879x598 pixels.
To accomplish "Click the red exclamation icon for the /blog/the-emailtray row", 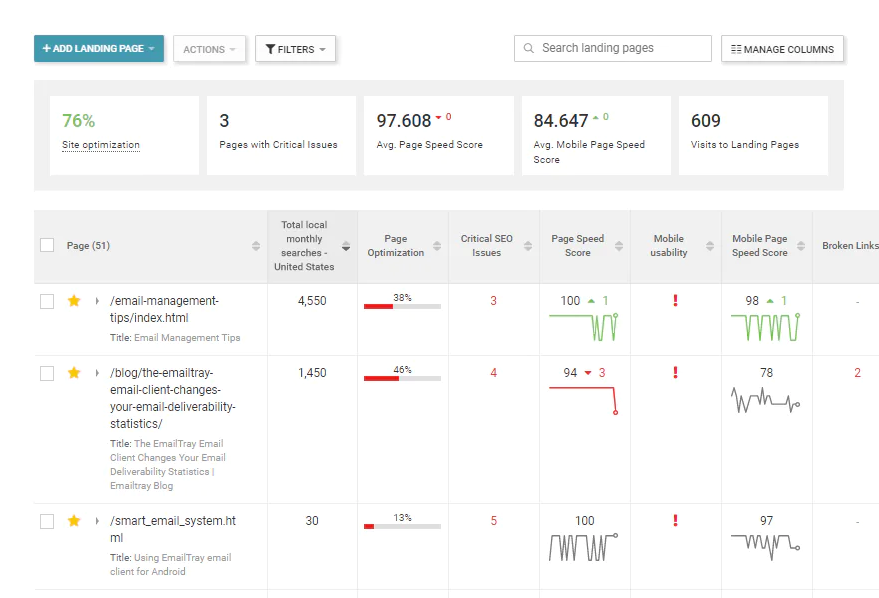I will [674, 372].
